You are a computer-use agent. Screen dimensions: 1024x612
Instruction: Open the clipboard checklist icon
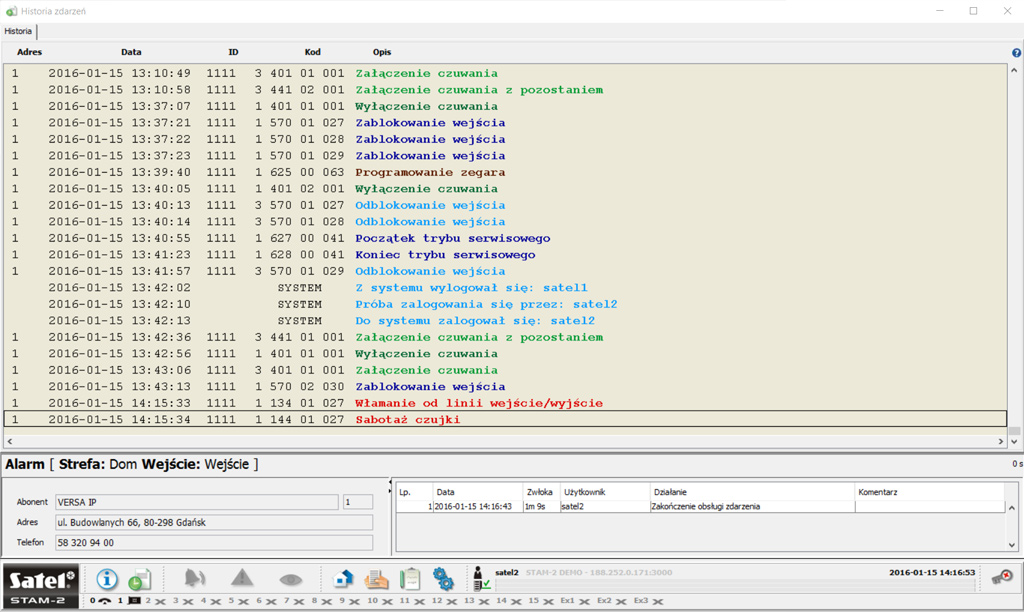(409, 579)
